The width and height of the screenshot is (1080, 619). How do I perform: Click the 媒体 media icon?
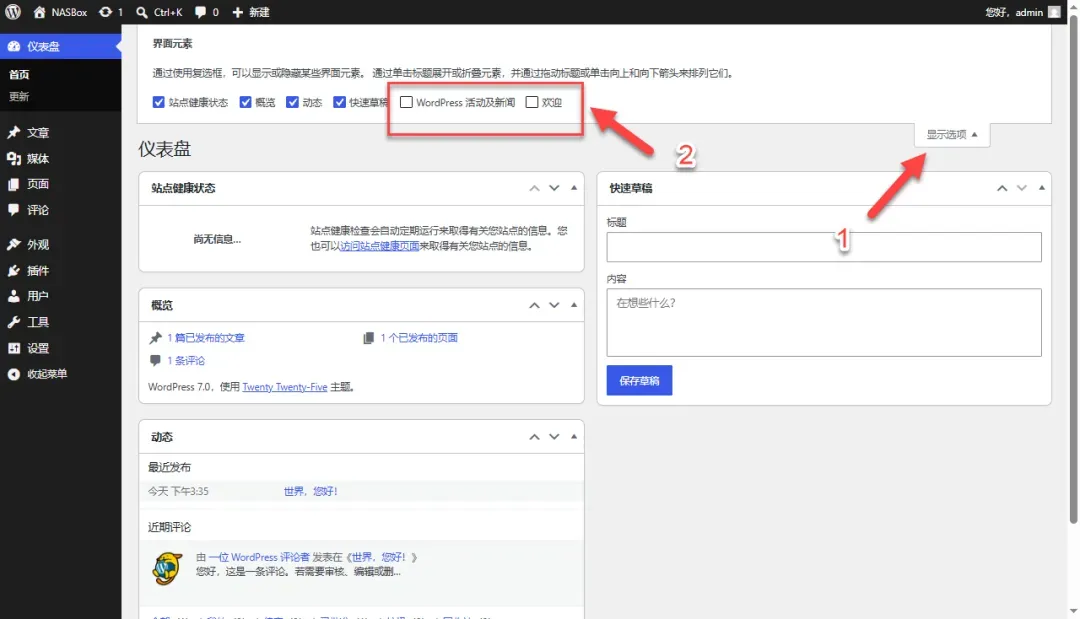click(x=14, y=158)
